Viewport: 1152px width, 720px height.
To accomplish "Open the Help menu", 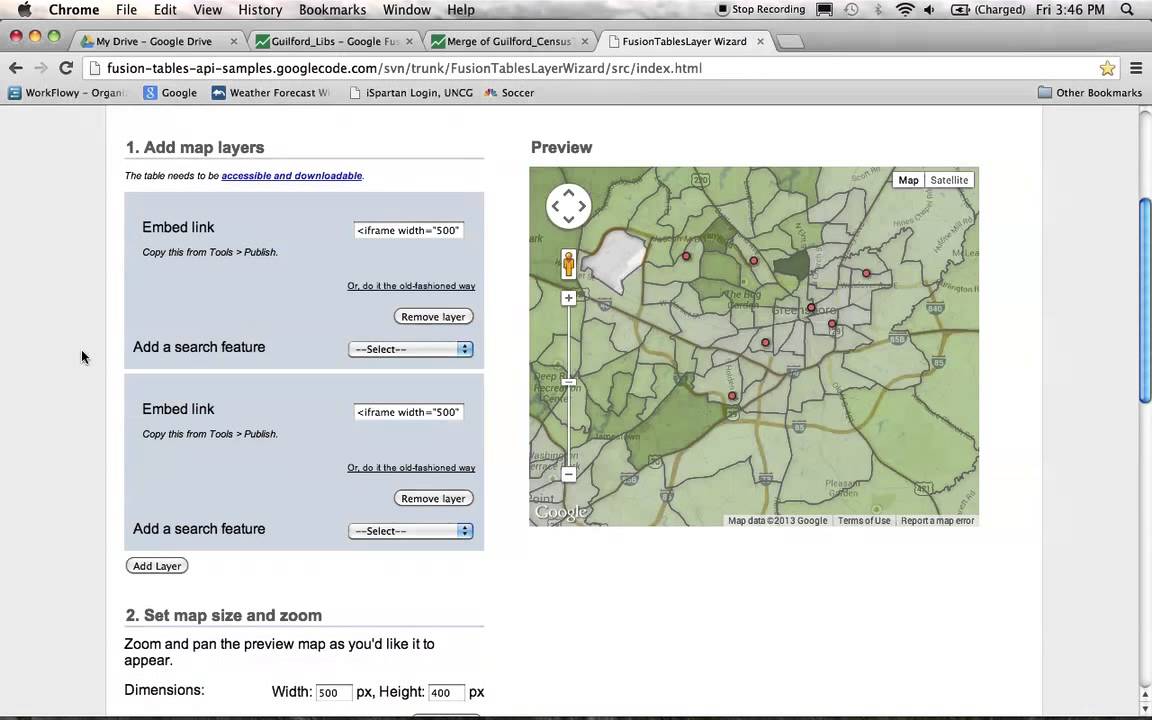I will (461, 10).
